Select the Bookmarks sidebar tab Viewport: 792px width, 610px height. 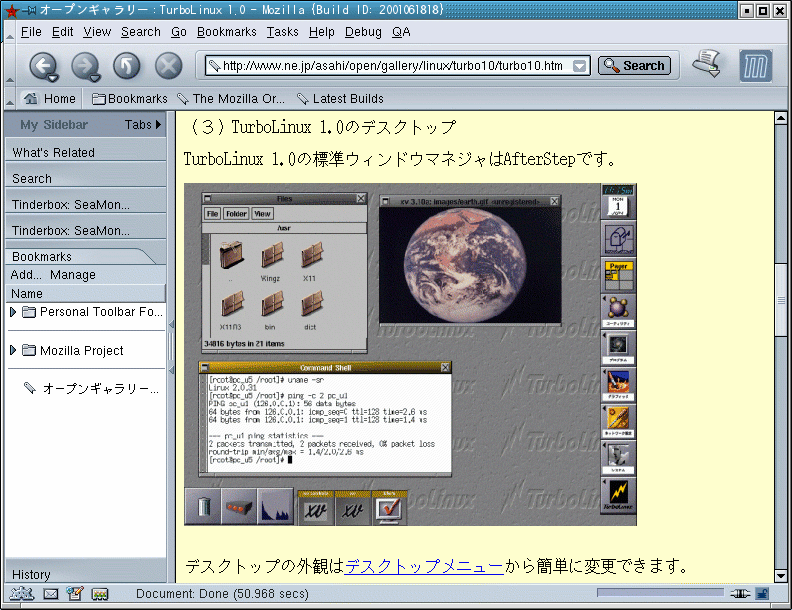pos(81,256)
